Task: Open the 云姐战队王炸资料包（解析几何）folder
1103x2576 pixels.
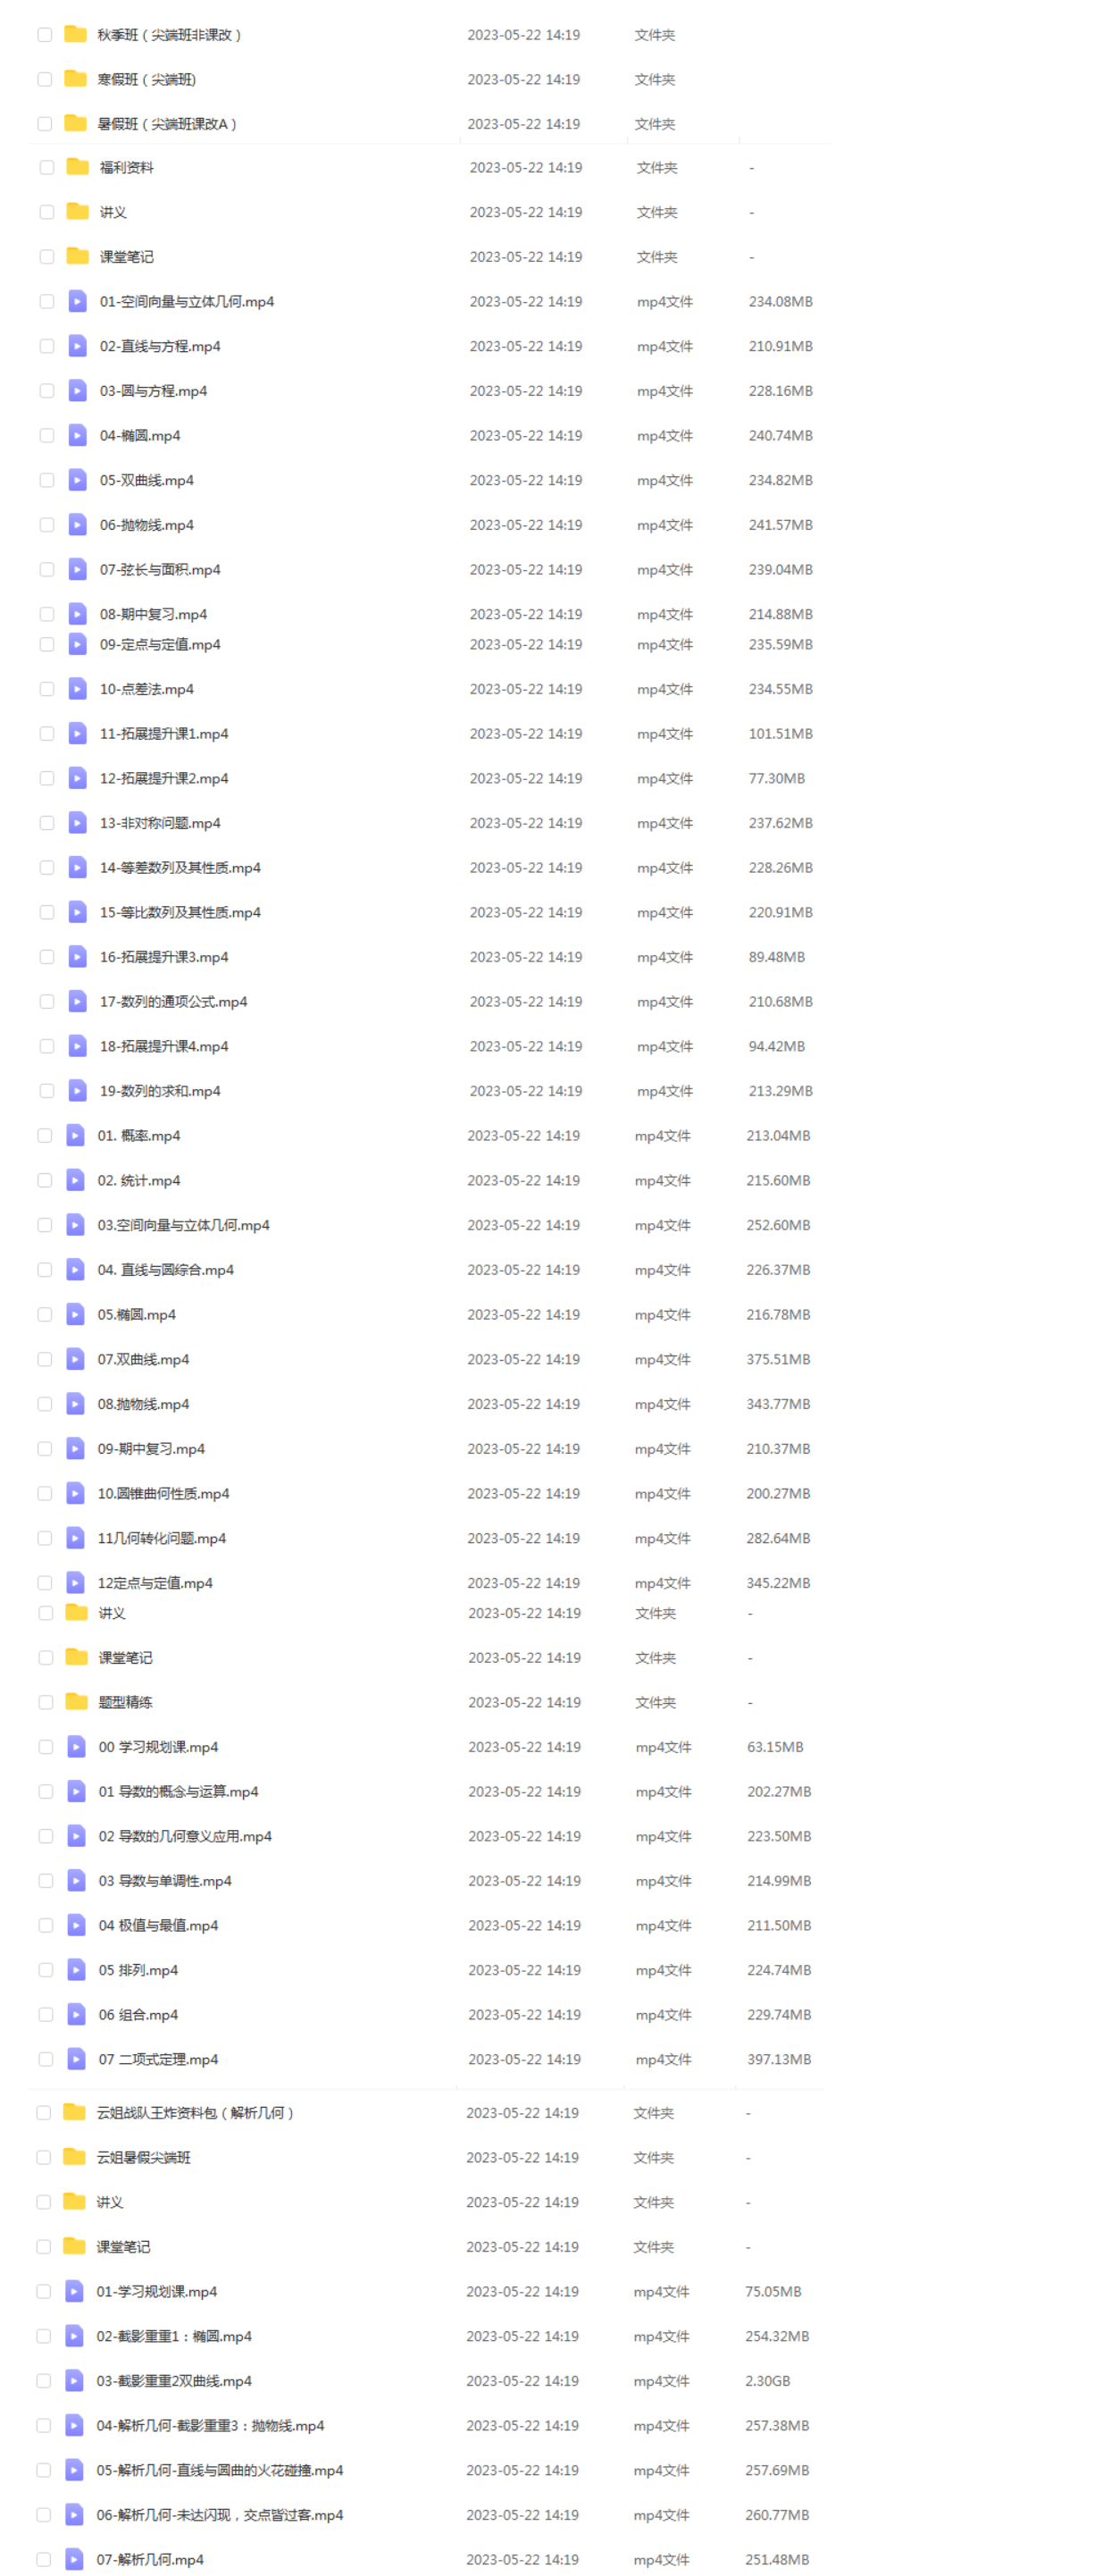Action: pyautogui.click(x=195, y=2113)
